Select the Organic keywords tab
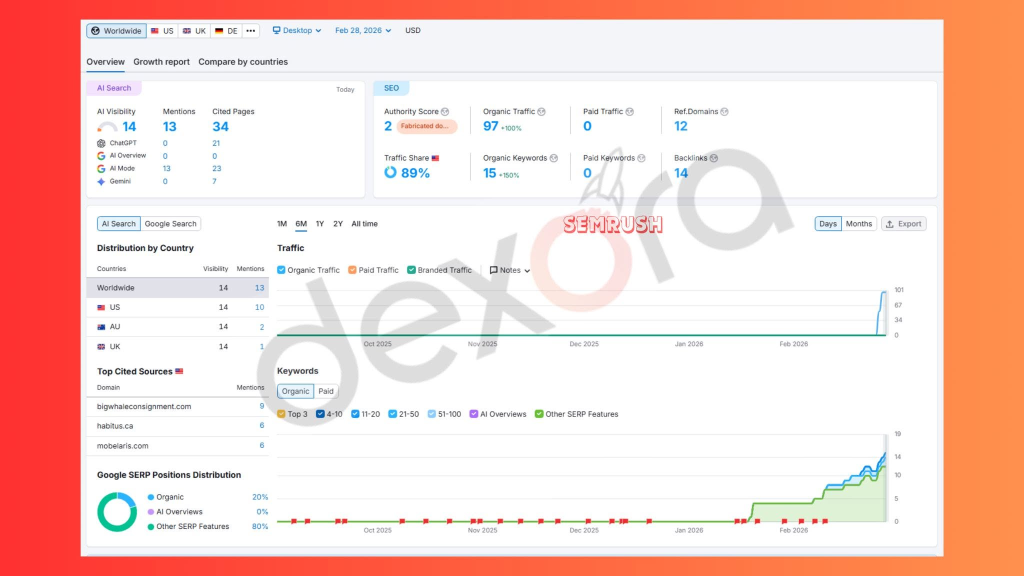Viewport: 1024px width, 576px height. (x=296, y=391)
